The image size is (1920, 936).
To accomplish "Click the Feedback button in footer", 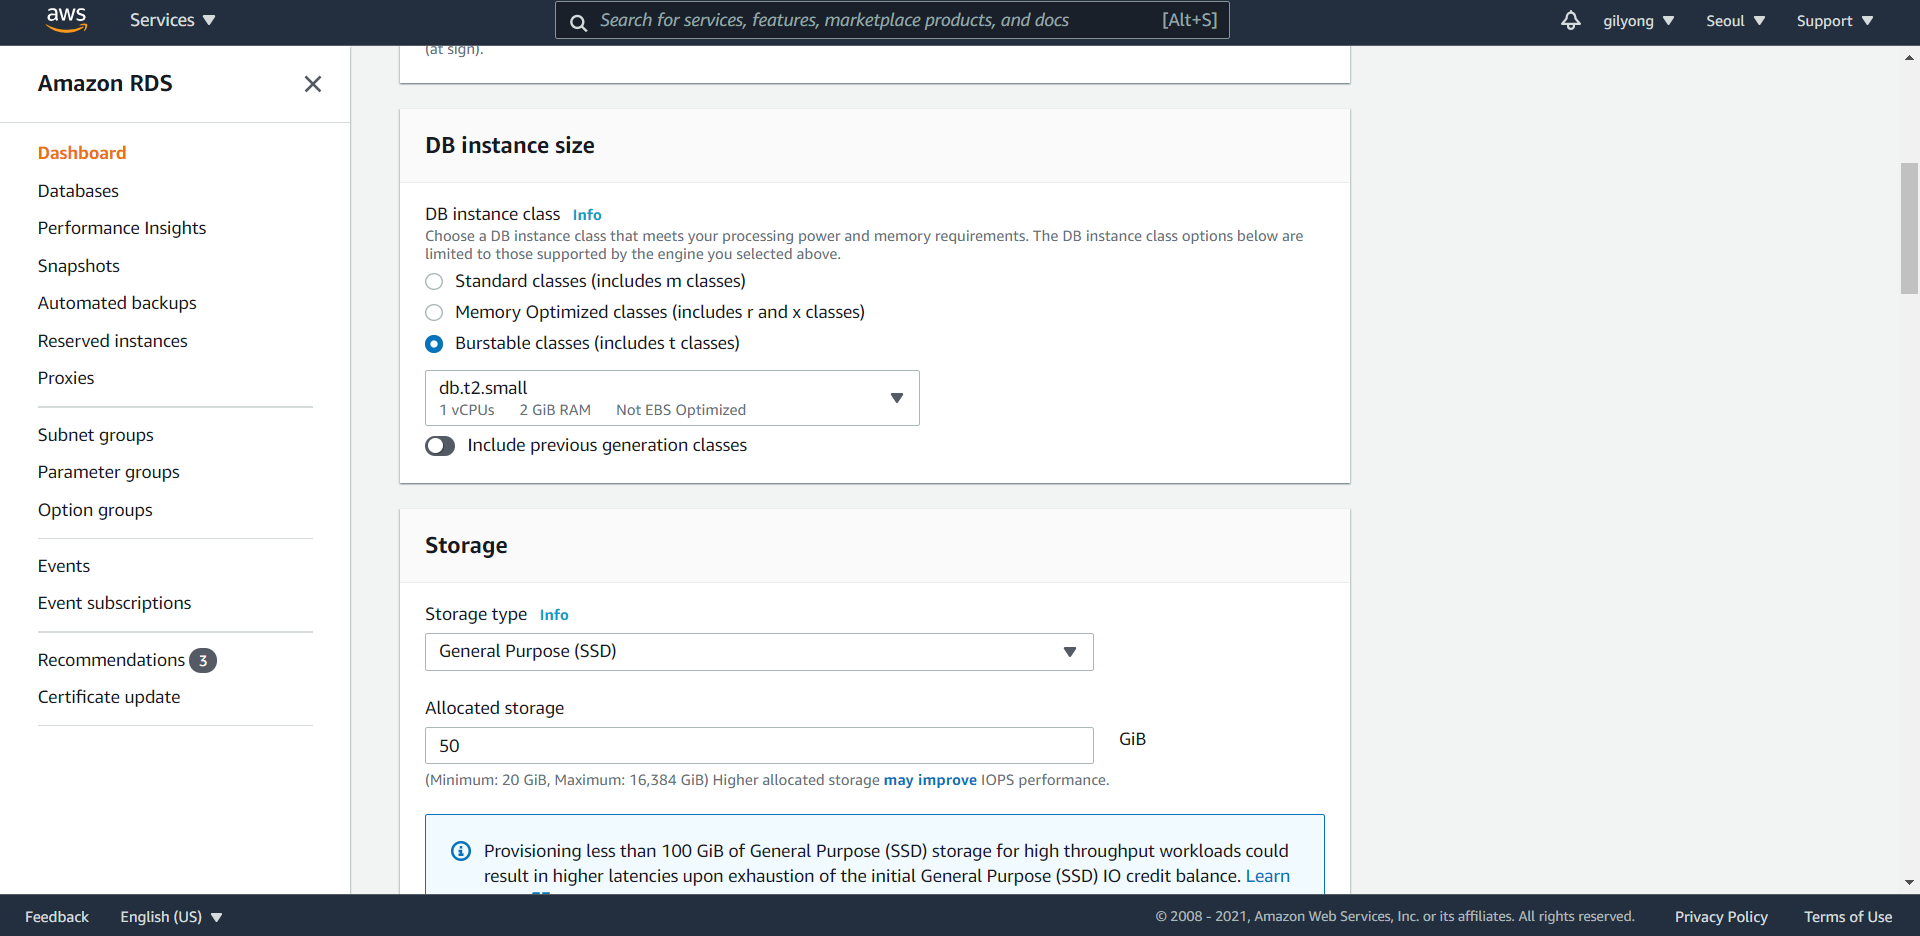I will click(57, 917).
